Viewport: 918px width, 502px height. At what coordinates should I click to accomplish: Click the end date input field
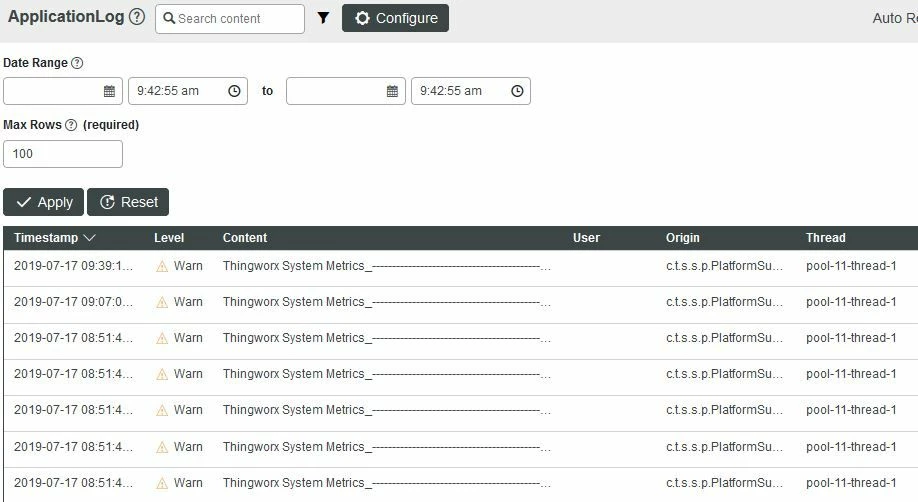tap(345, 91)
